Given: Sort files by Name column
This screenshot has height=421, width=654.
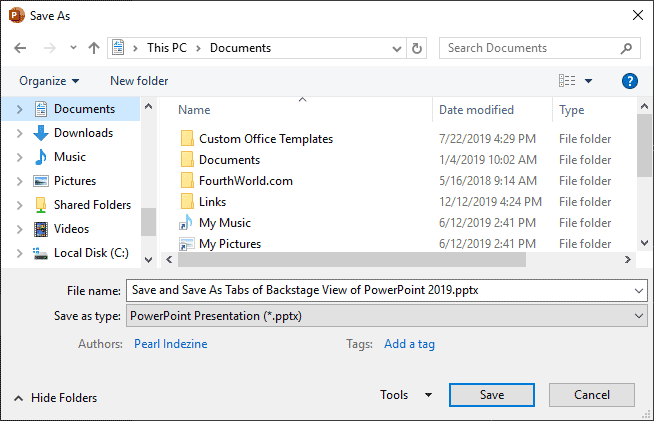Looking at the screenshot, I should coord(194,110).
